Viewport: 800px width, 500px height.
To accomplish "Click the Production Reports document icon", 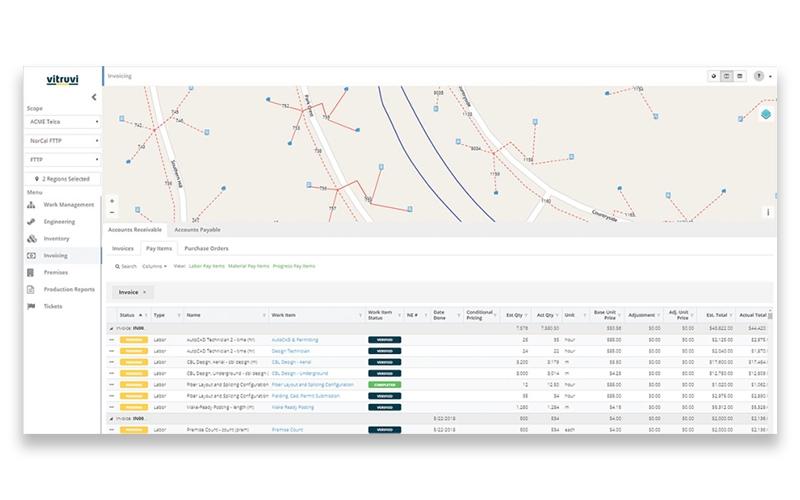I will click(31, 289).
